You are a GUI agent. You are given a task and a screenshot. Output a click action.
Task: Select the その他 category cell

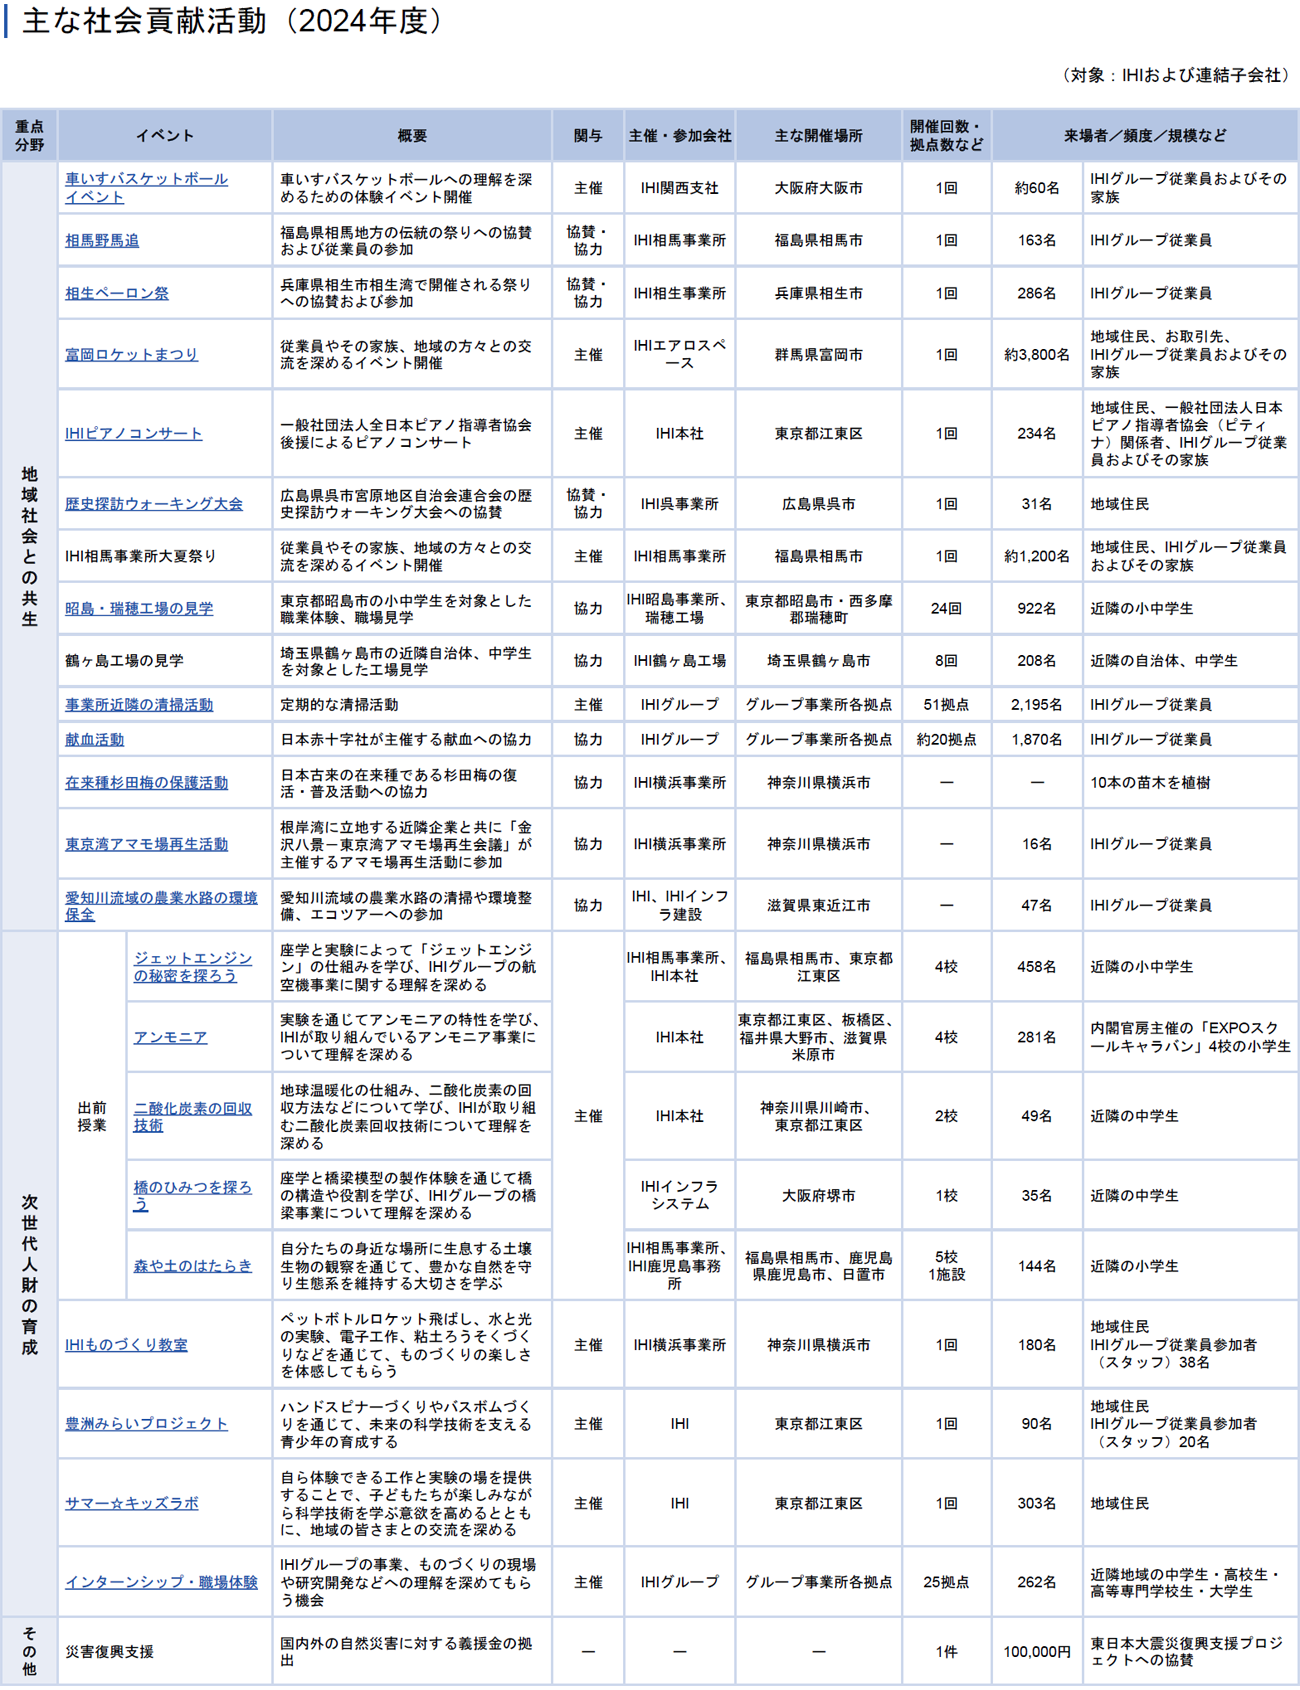click(29, 1652)
